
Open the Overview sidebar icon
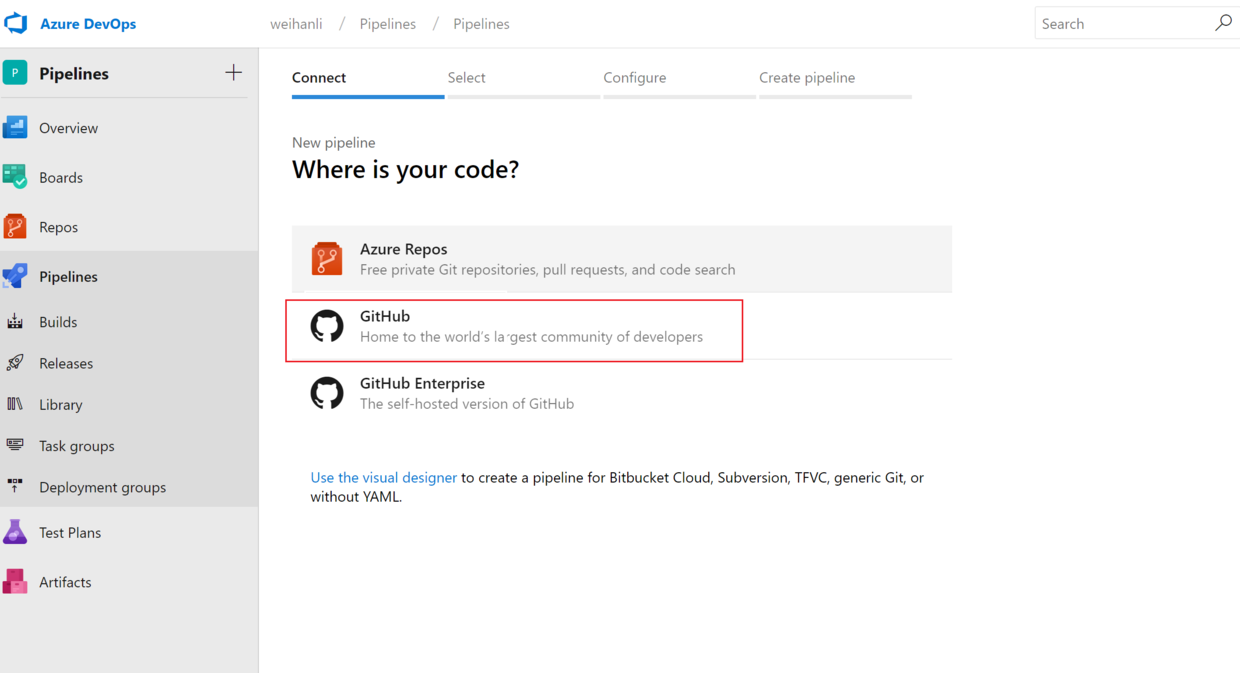[x=15, y=128]
